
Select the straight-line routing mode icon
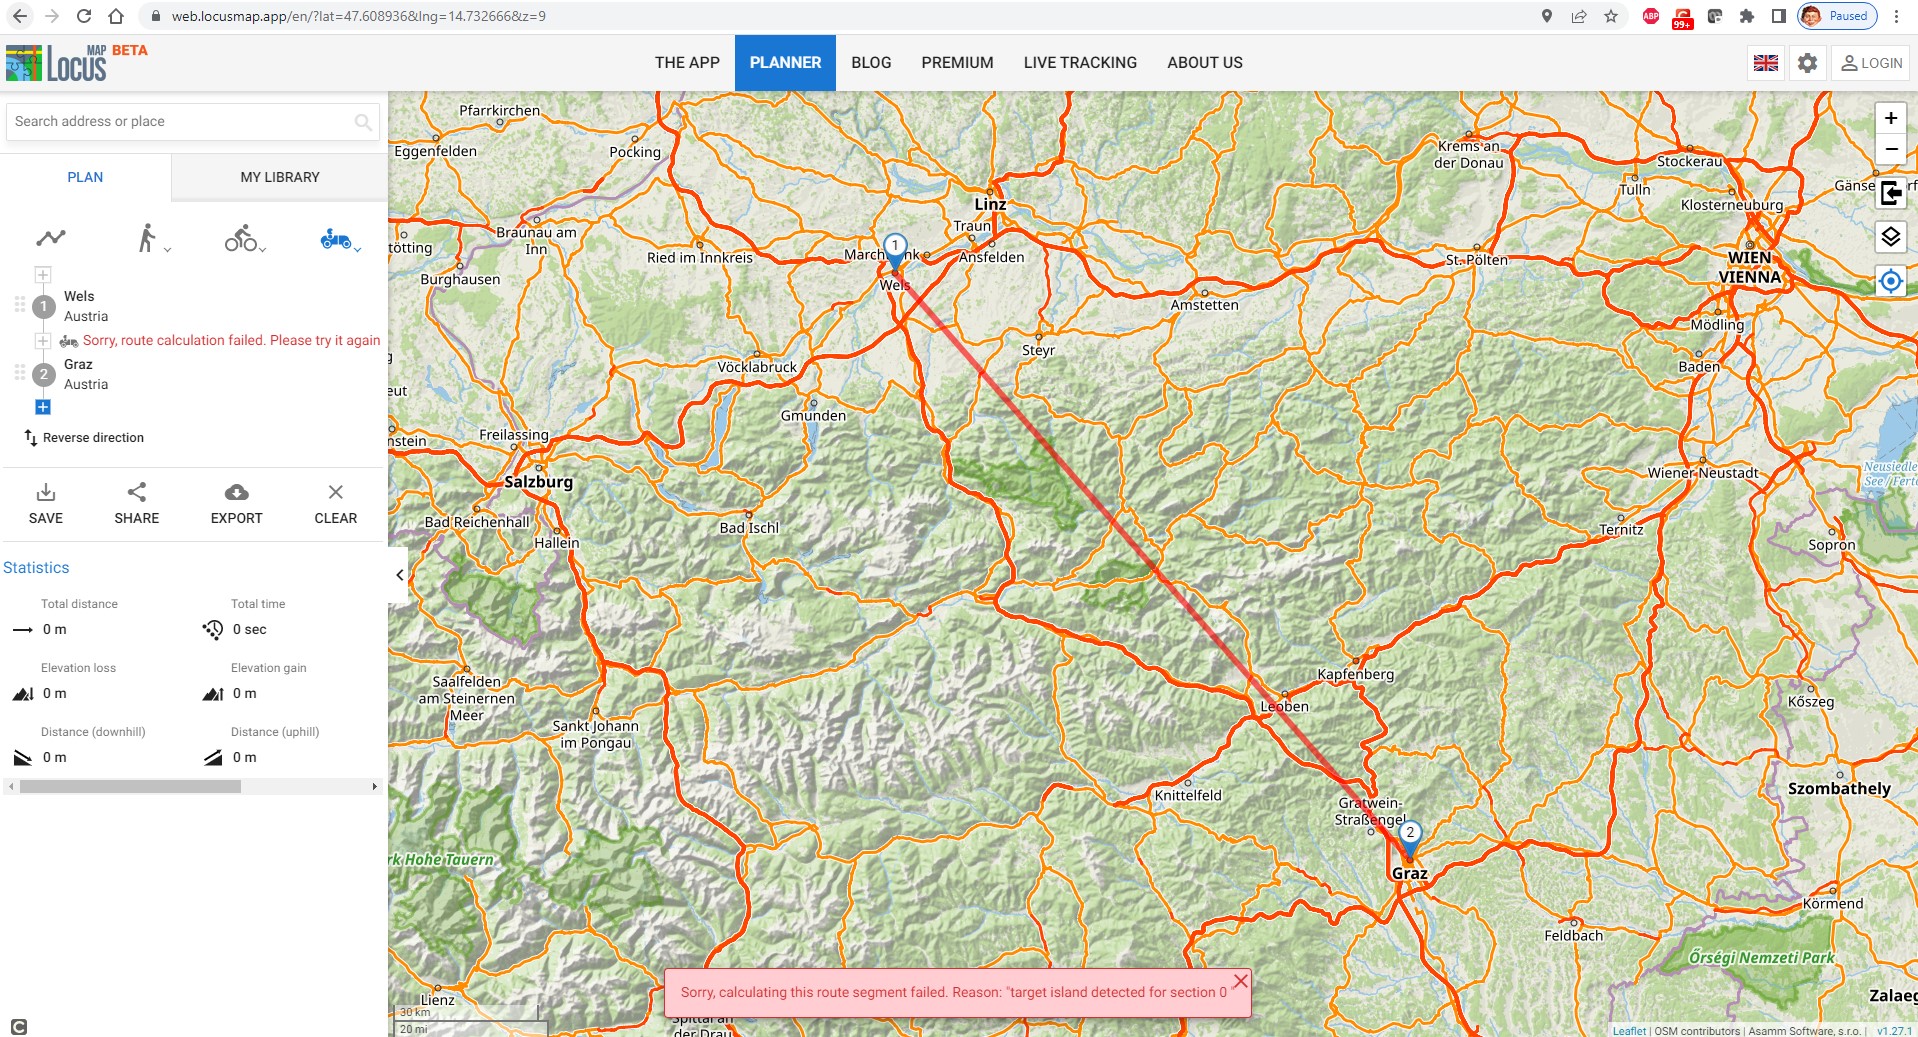(x=51, y=238)
